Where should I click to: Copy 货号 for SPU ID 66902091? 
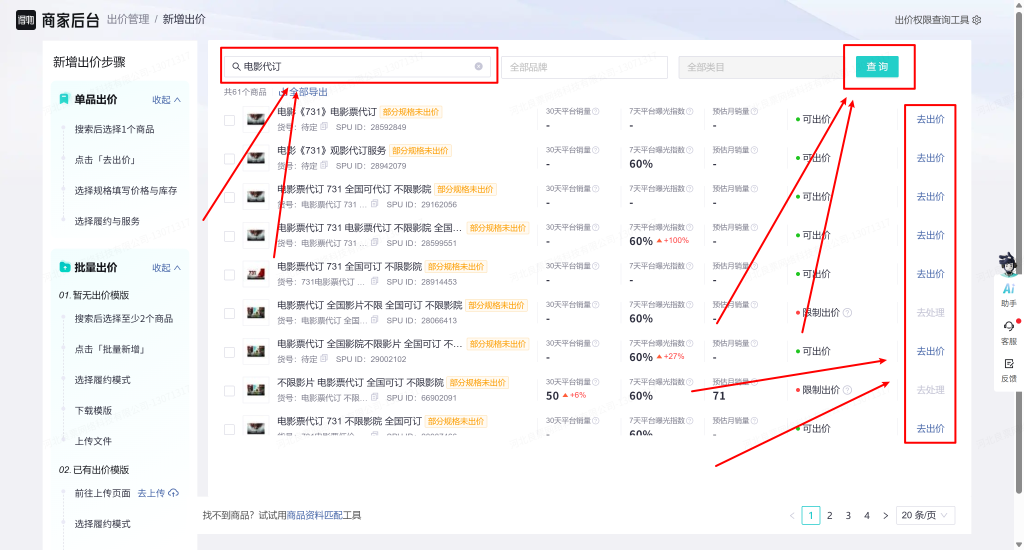tap(374, 397)
